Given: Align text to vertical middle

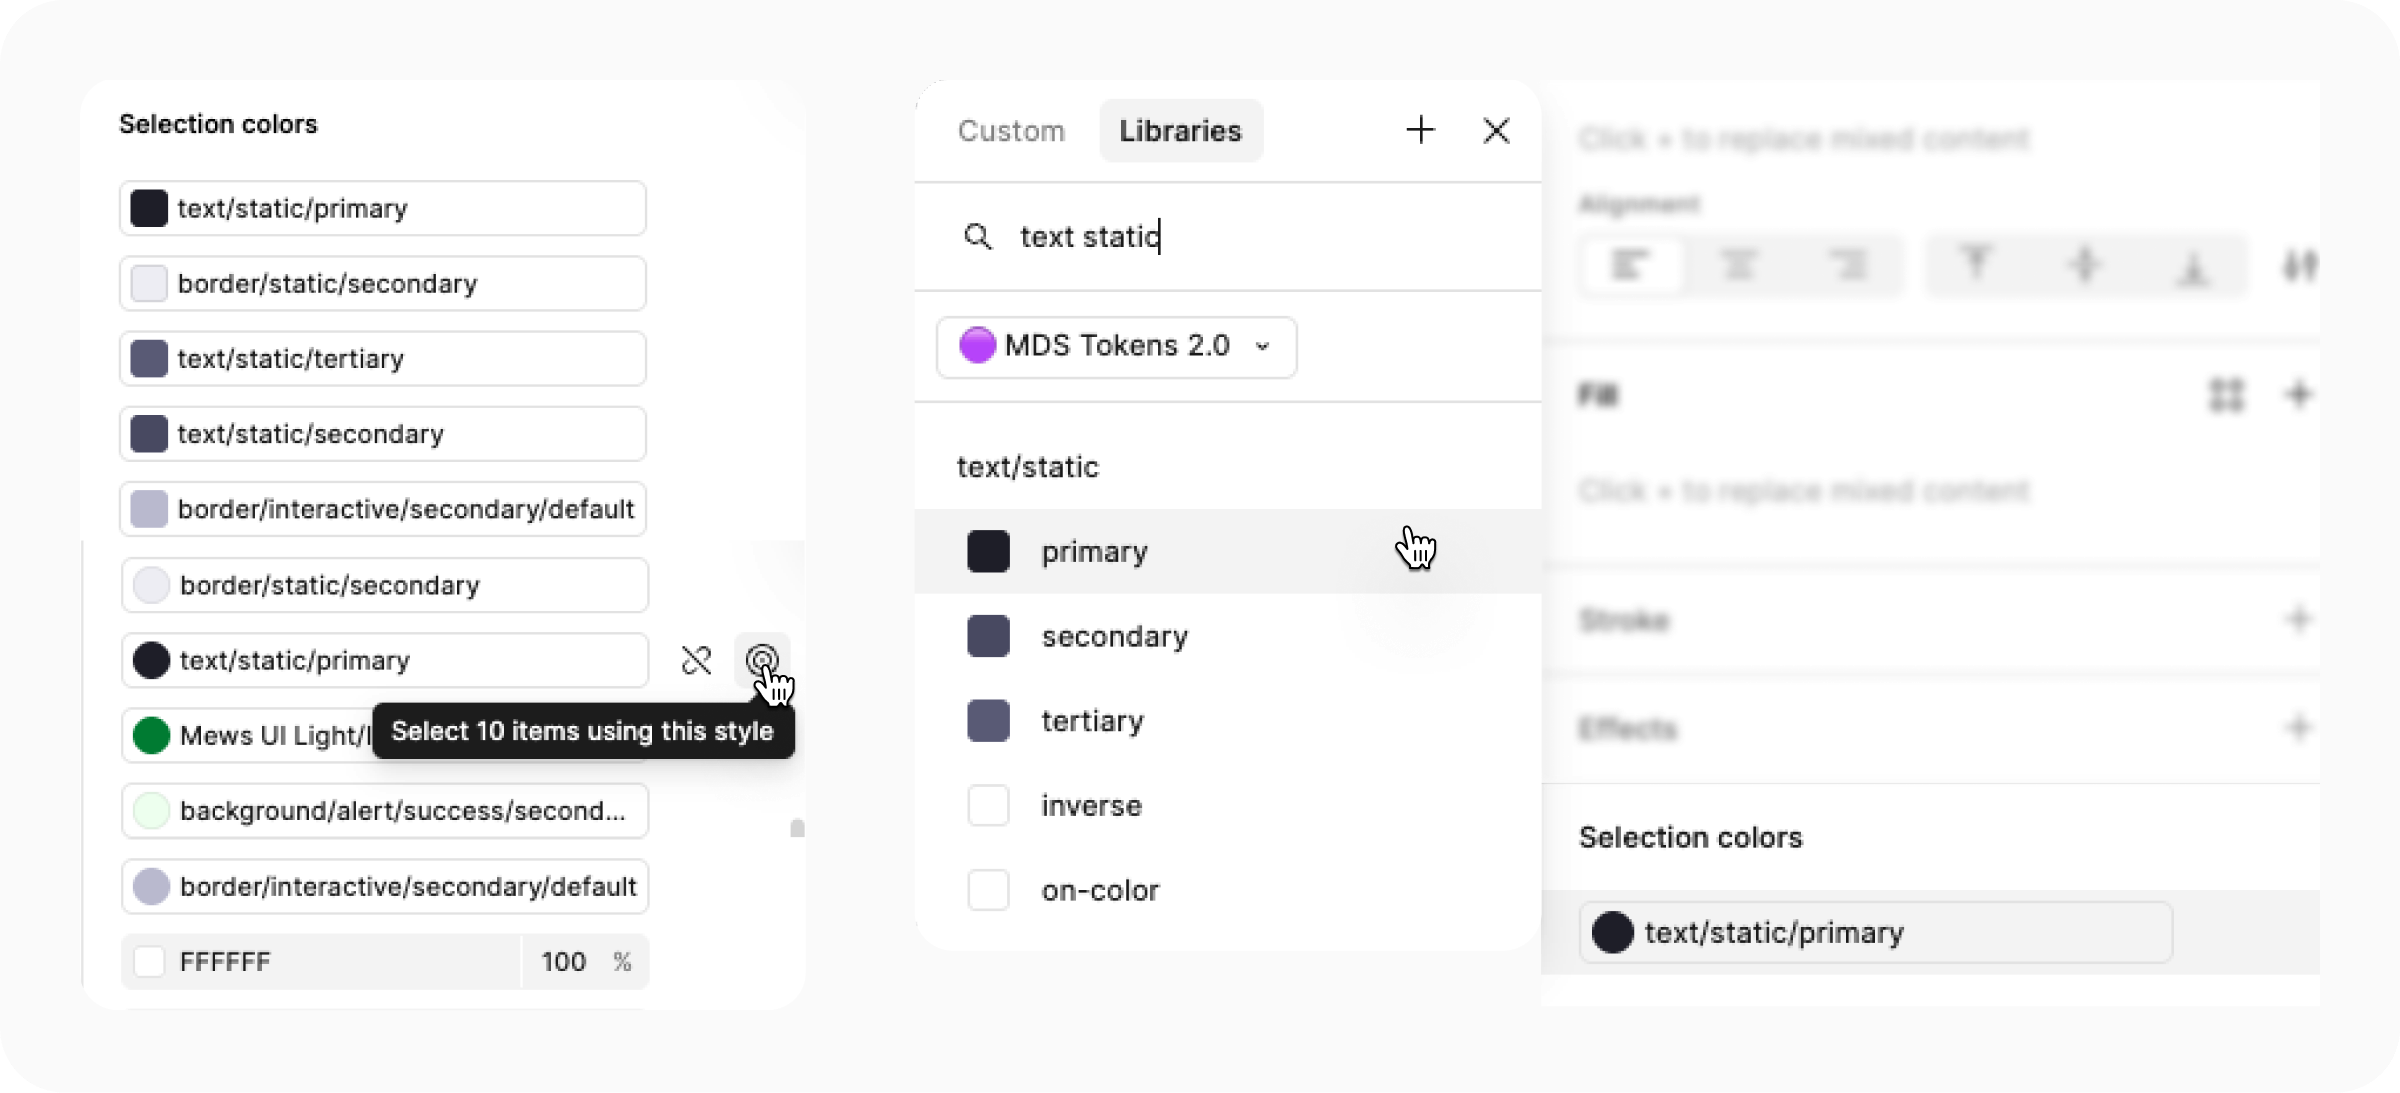Looking at the screenshot, I should 2085,265.
